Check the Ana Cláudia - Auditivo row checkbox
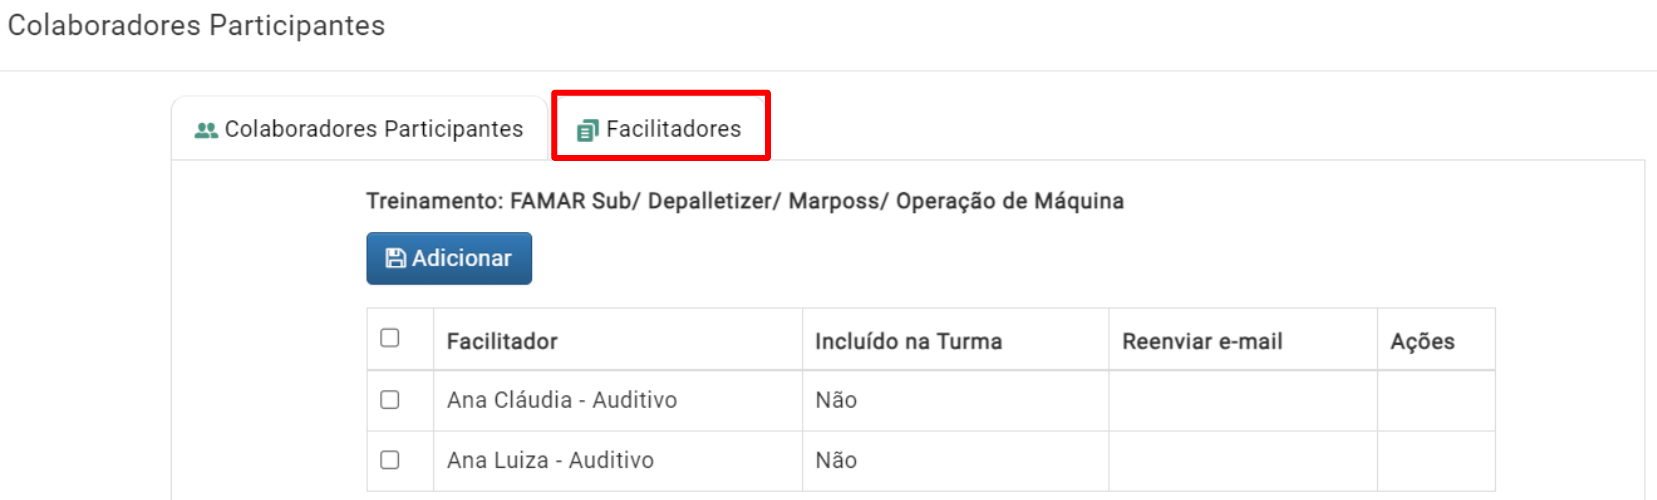 (390, 400)
